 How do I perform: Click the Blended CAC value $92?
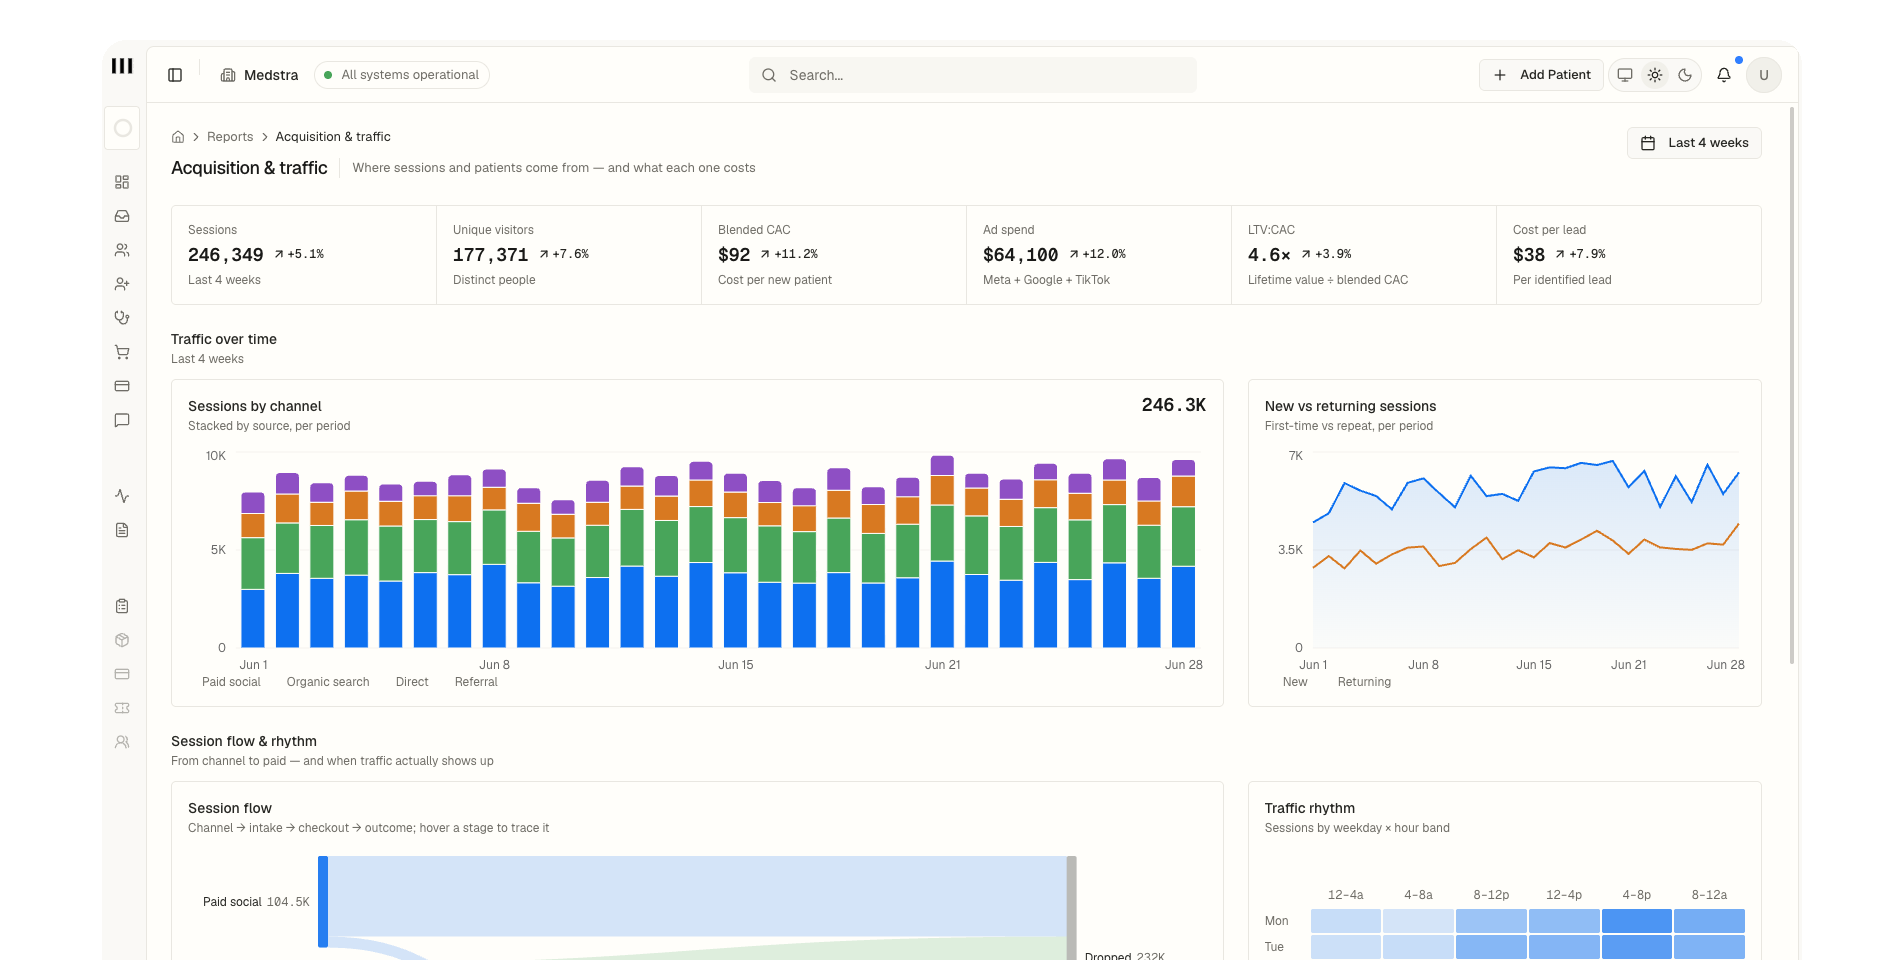click(x=734, y=255)
